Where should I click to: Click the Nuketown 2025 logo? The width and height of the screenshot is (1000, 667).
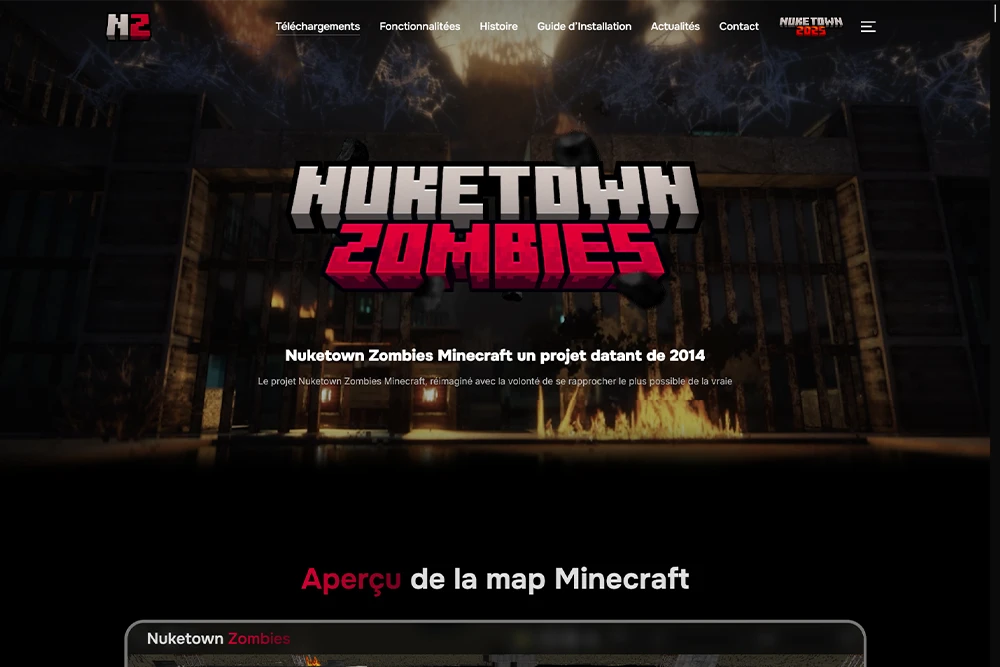click(810, 26)
